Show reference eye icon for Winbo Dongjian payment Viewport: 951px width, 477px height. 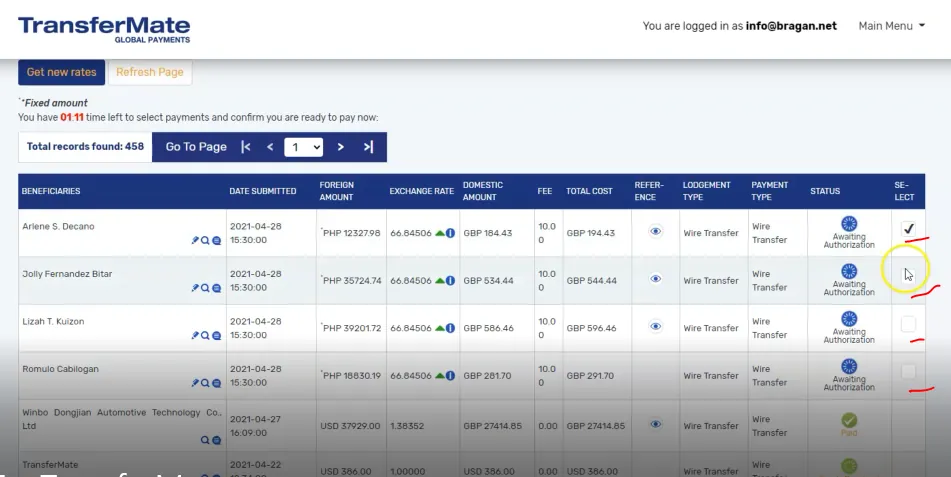[656, 424]
